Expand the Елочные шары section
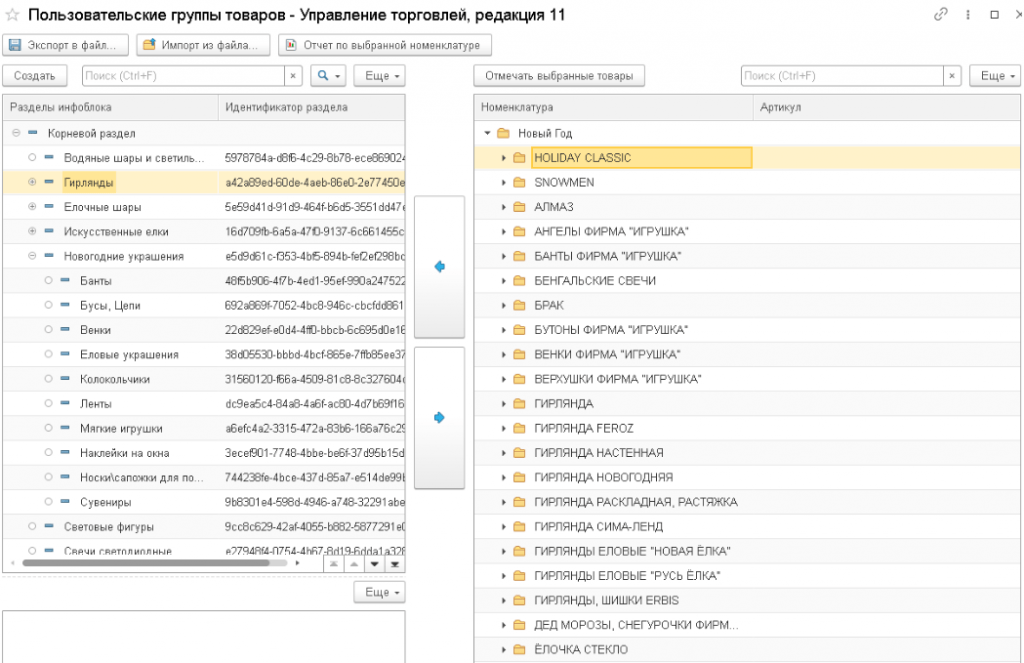The height and width of the screenshot is (663, 1024). click(32, 207)
